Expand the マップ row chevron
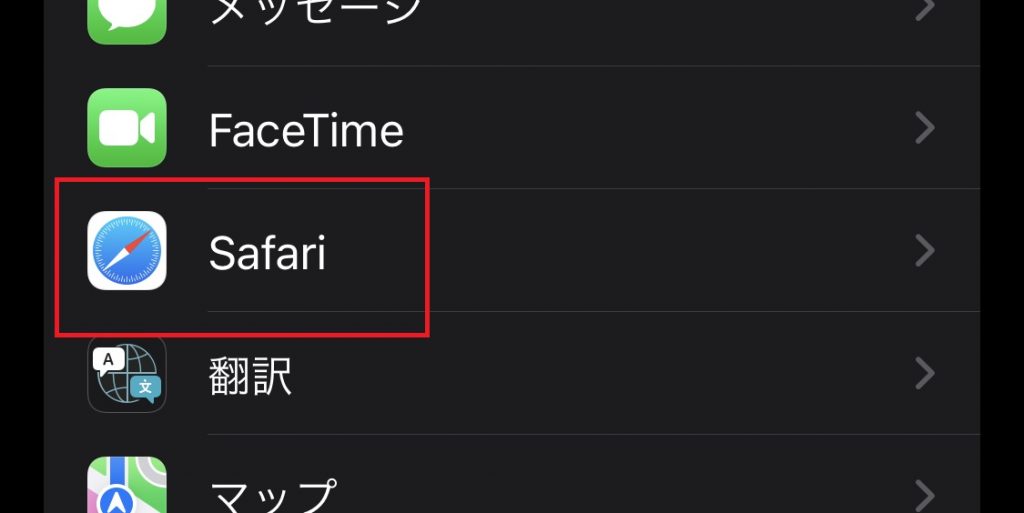The width and height of the screenshot is (1024, 513). point(924,496)
